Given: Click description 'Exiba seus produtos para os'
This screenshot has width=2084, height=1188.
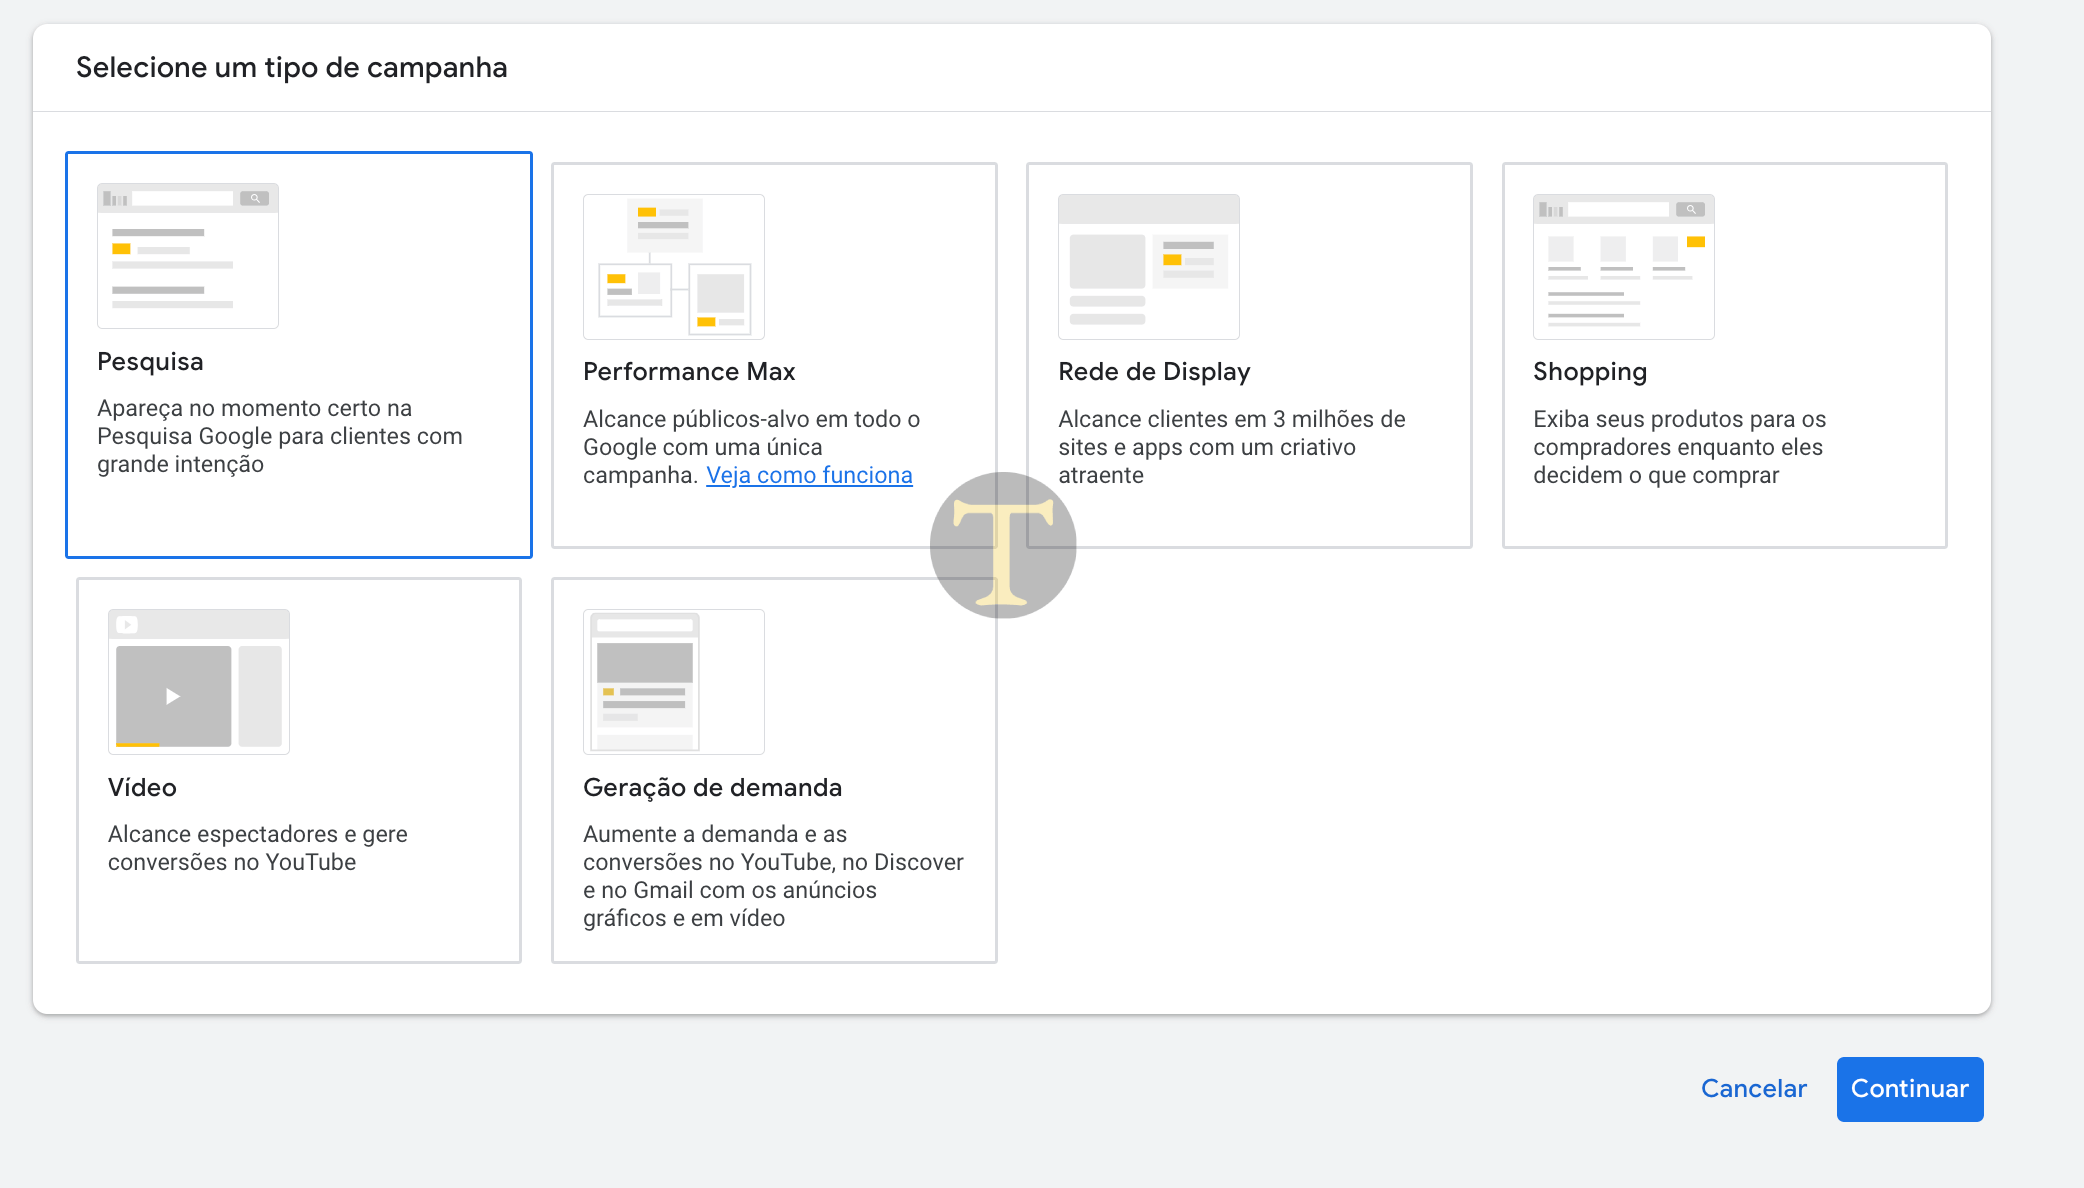Looking at the screenshot, I should [x=1680, y=419].
